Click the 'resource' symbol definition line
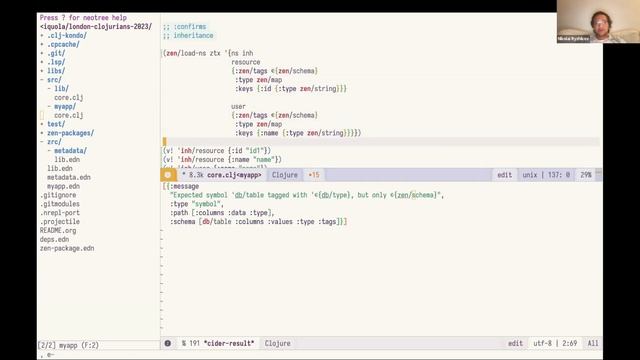This screenshot has width=640, height=360. point(245,62)
